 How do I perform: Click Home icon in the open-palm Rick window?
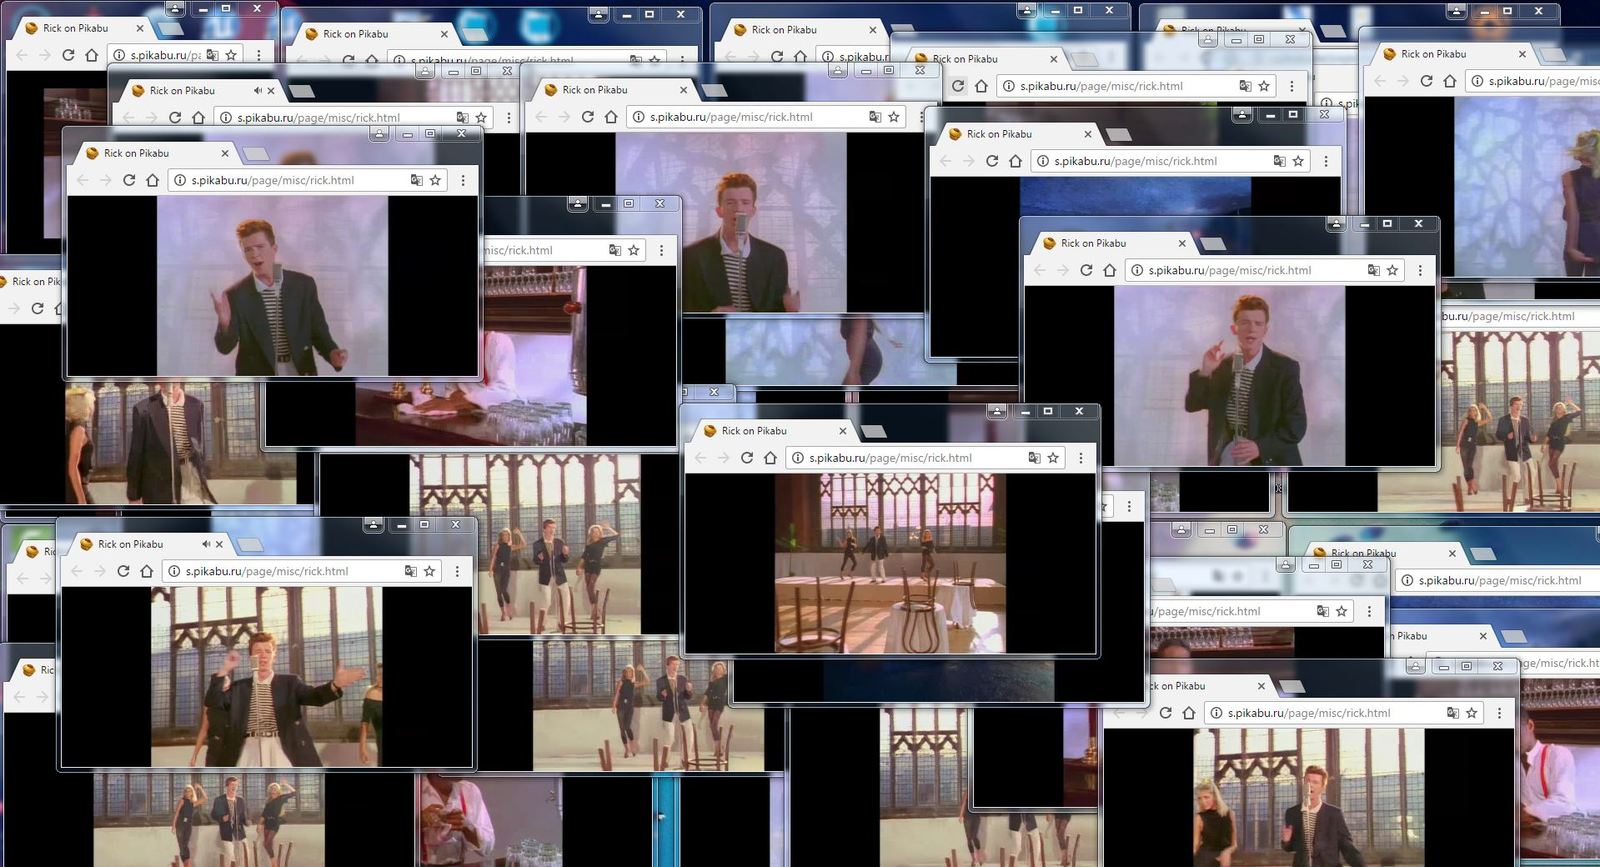coord(152,180)
